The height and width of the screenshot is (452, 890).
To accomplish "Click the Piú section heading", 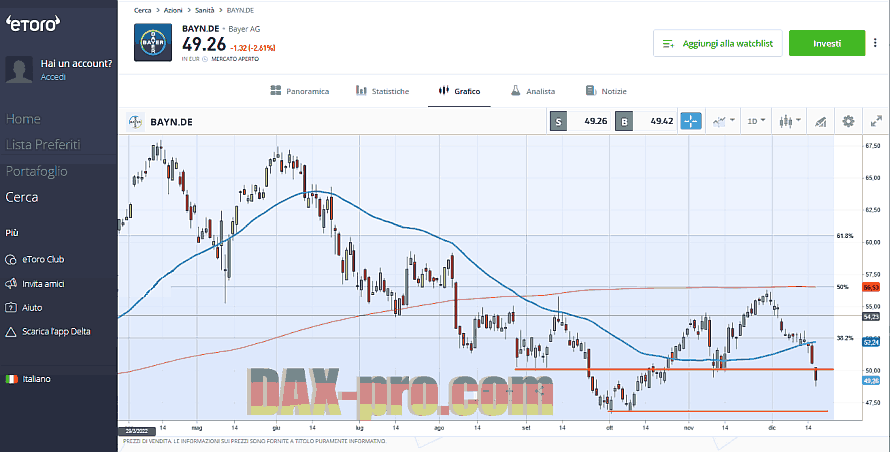I will point(12,233).
